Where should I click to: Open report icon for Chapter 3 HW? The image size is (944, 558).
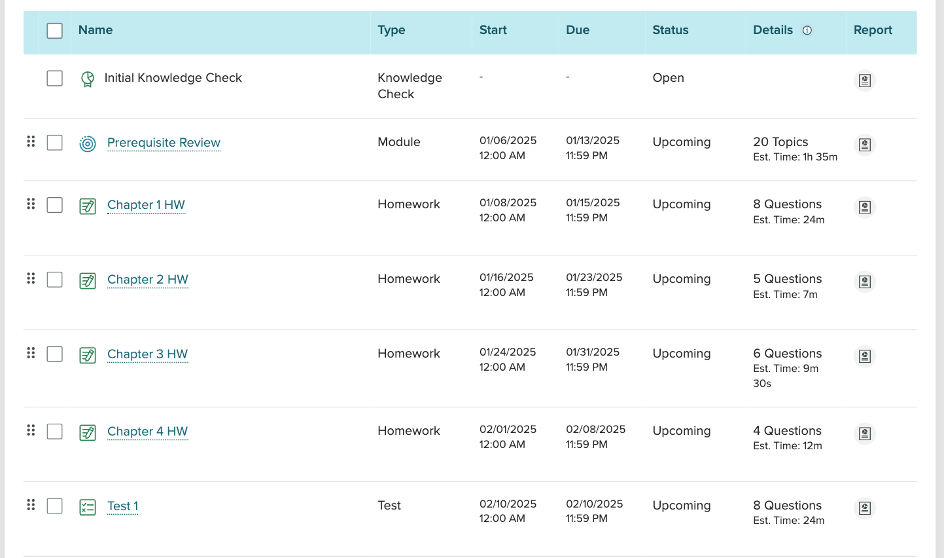click(865, 356)
